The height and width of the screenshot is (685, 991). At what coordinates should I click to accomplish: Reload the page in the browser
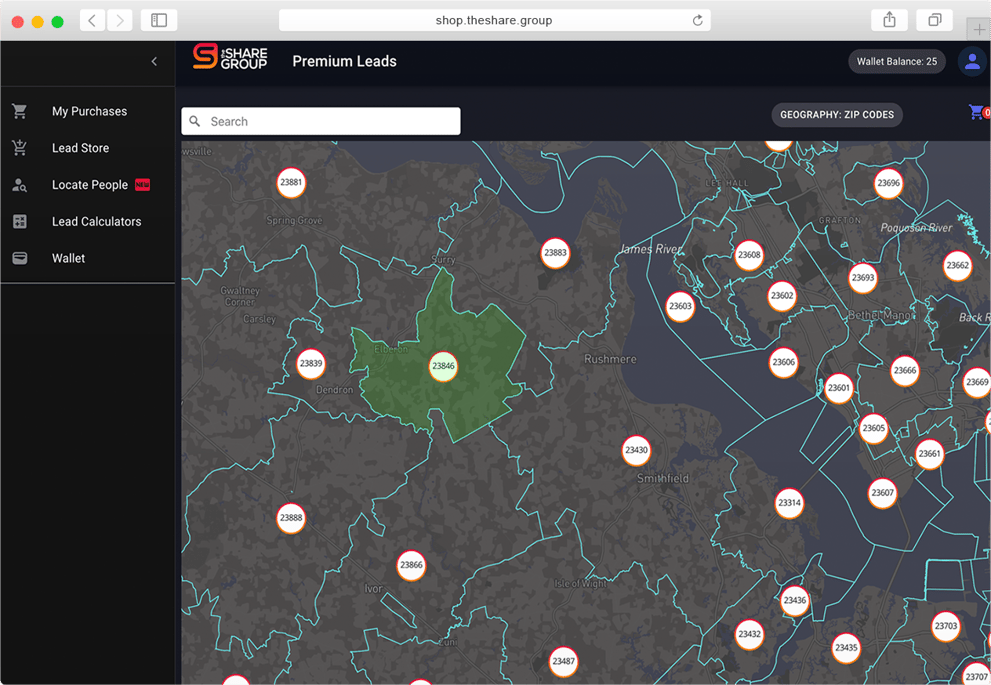(x=697, y=20)
